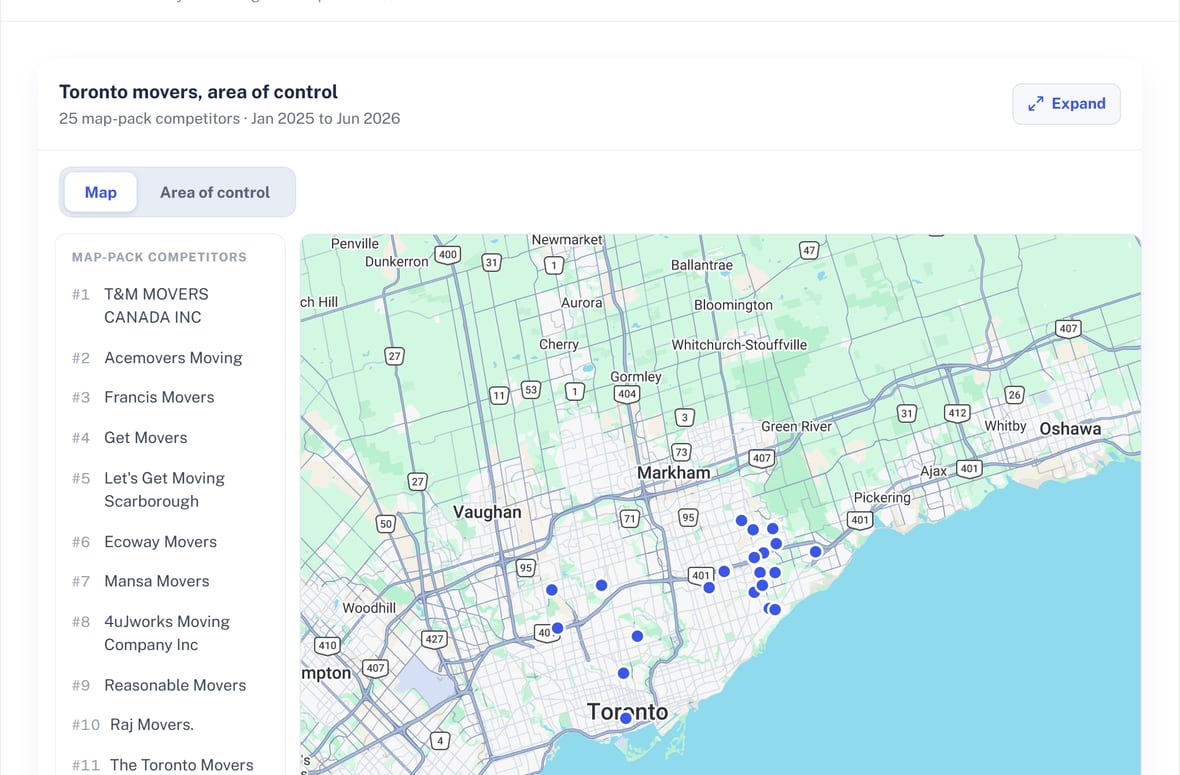Click the route 47 shield near Ballantrae
1180x775 pixels.
point(809,251)
